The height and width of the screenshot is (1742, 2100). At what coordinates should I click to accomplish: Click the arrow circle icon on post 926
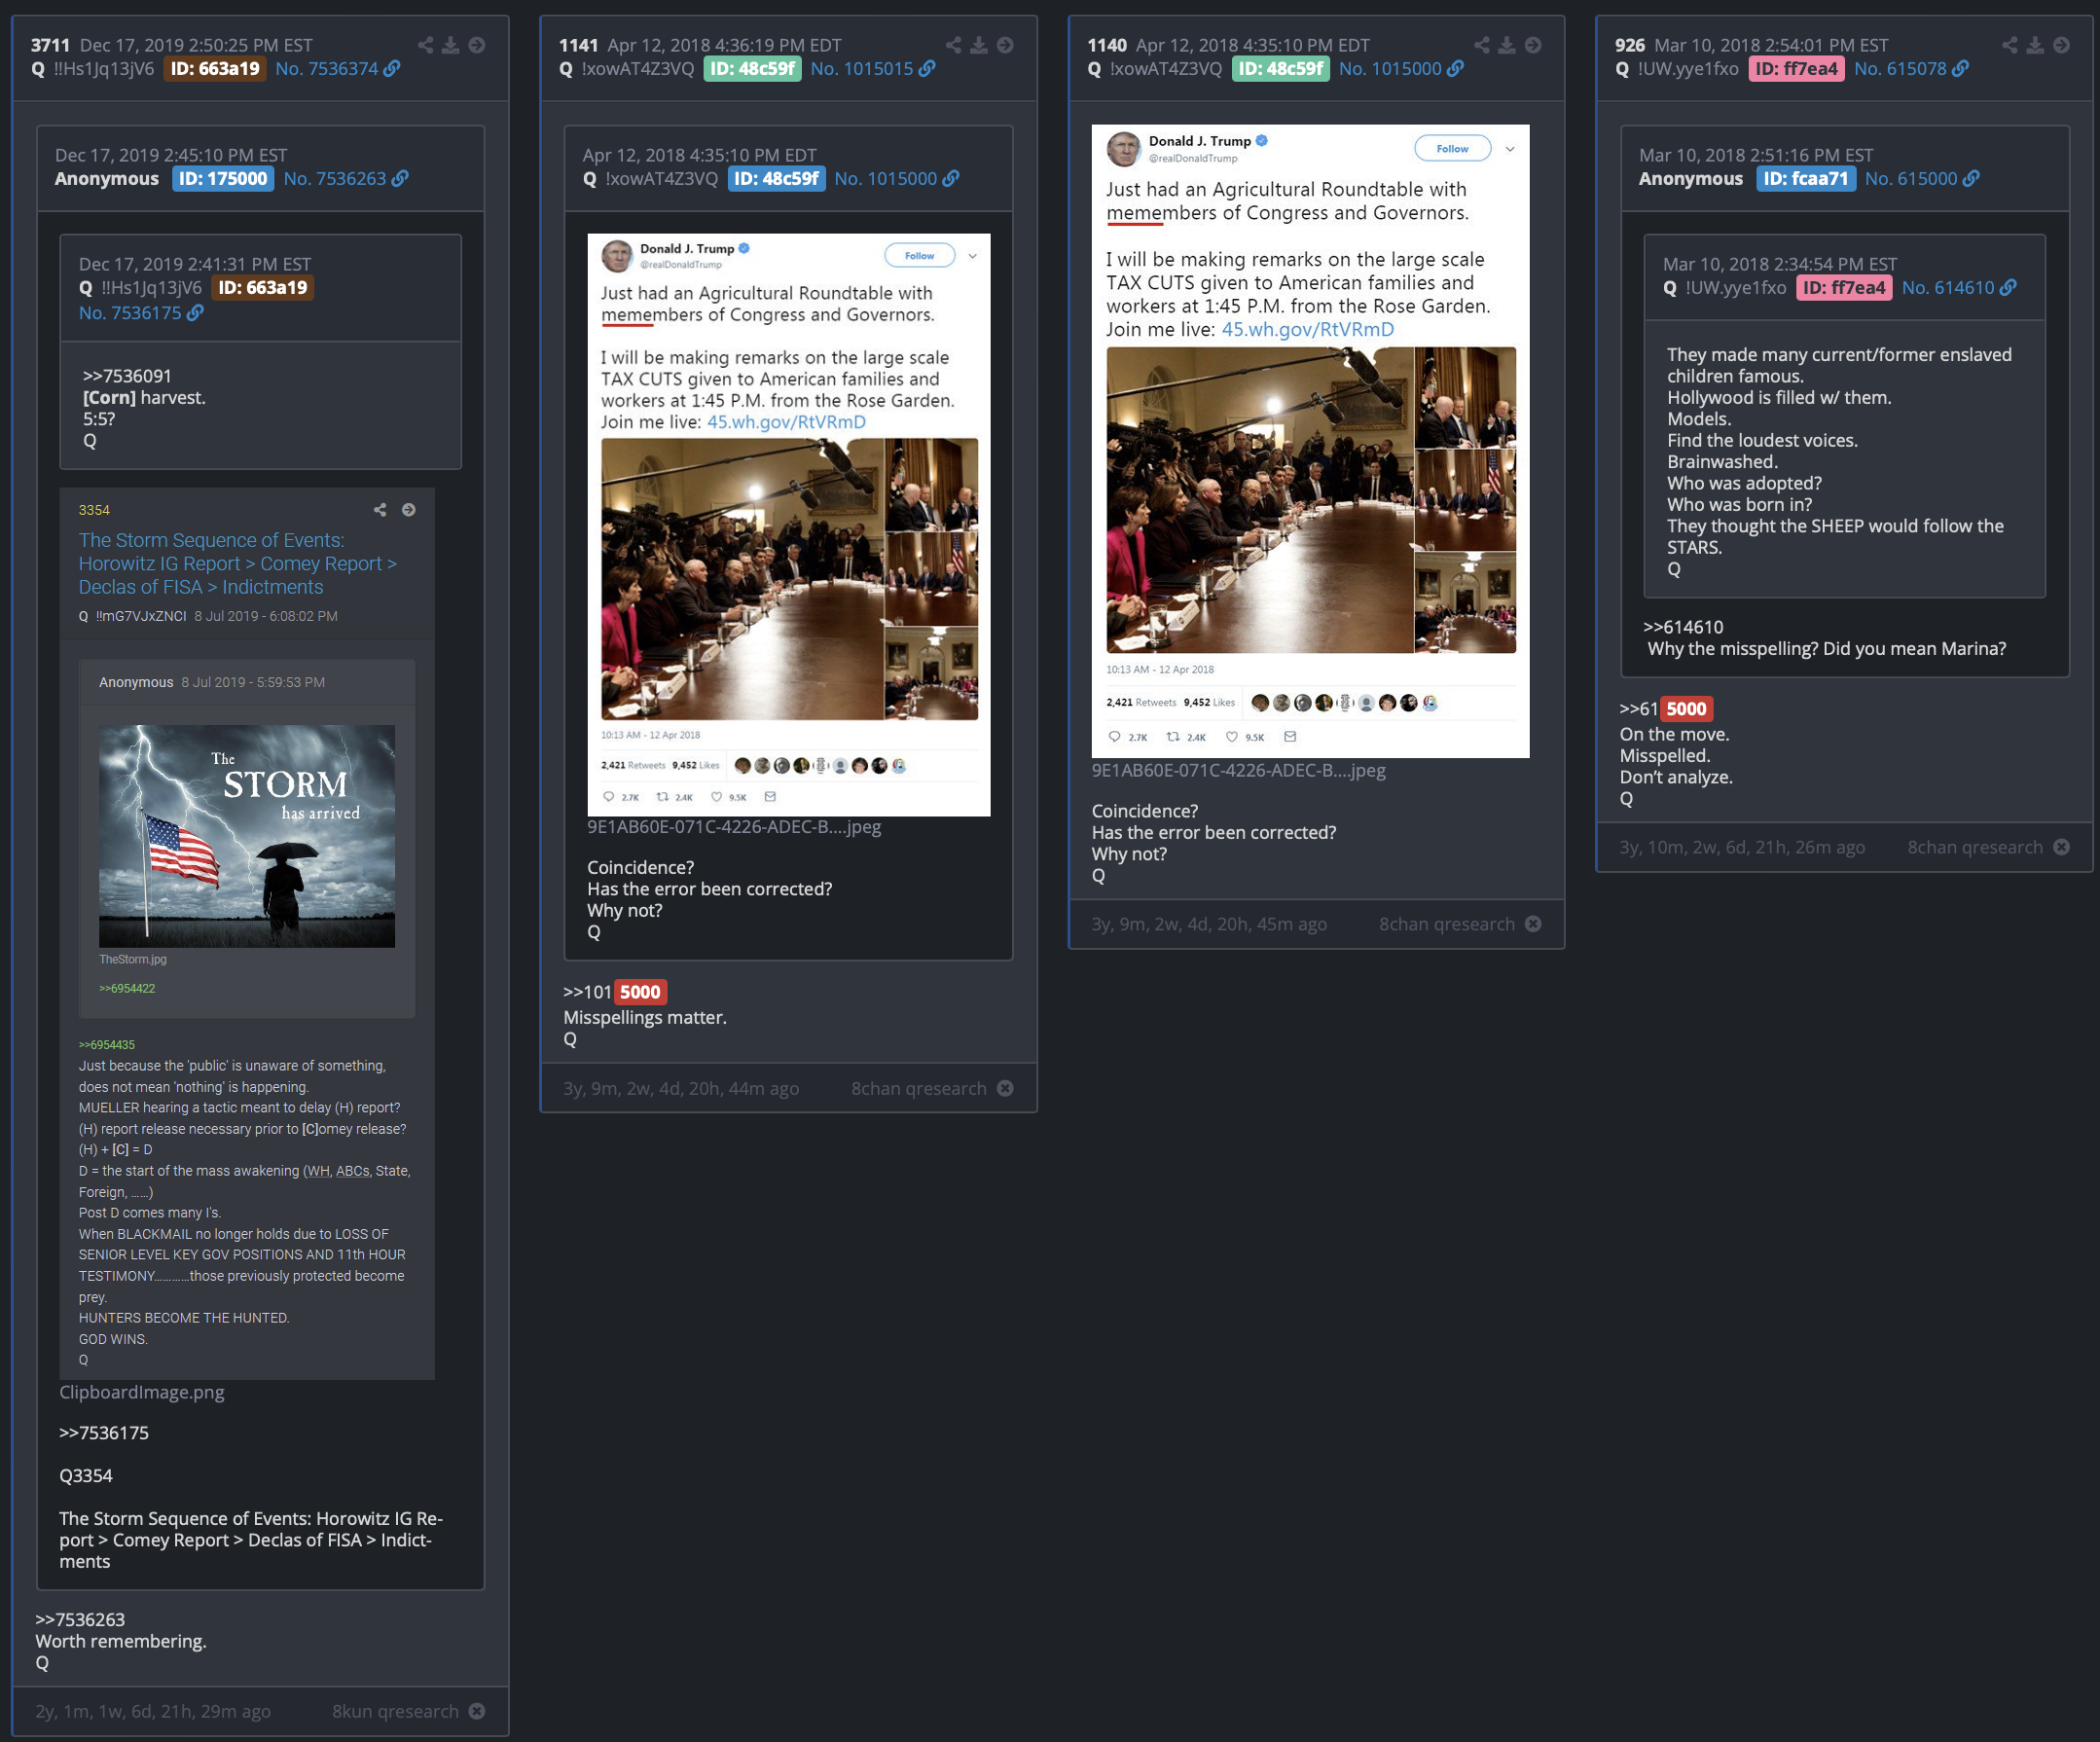pos(2061,45)
